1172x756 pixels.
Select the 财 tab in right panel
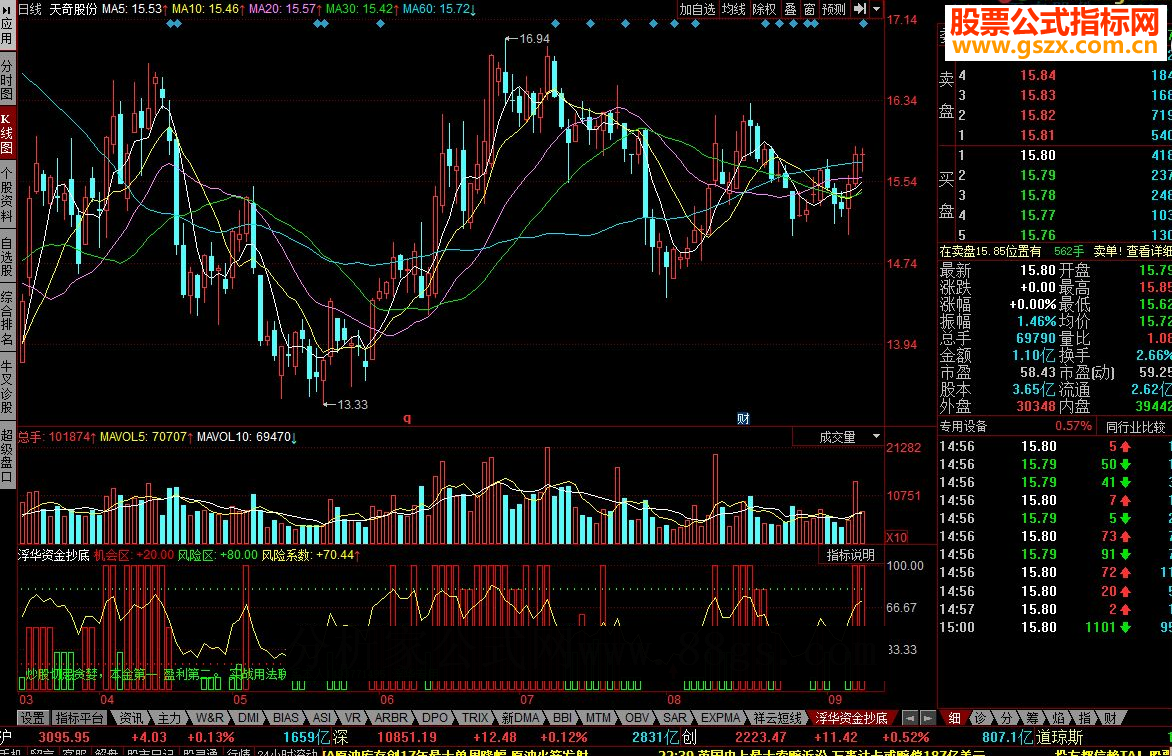[x=1110, y=718]
